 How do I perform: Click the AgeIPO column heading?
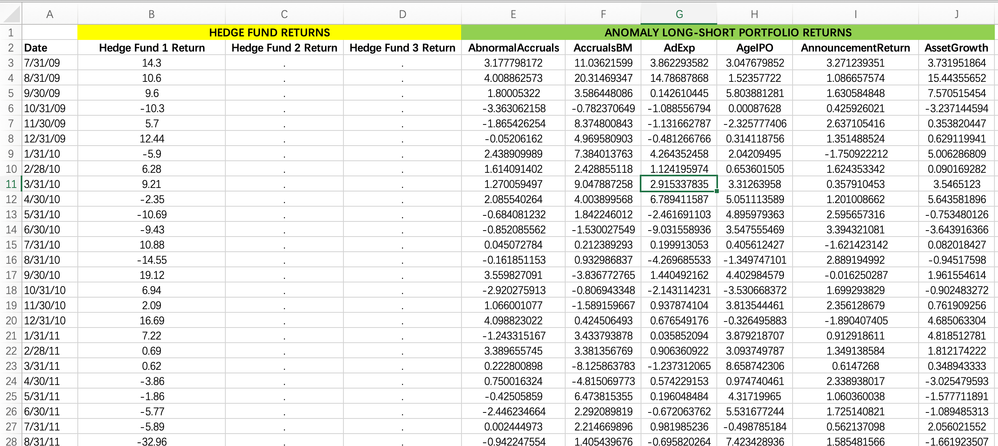754,48
